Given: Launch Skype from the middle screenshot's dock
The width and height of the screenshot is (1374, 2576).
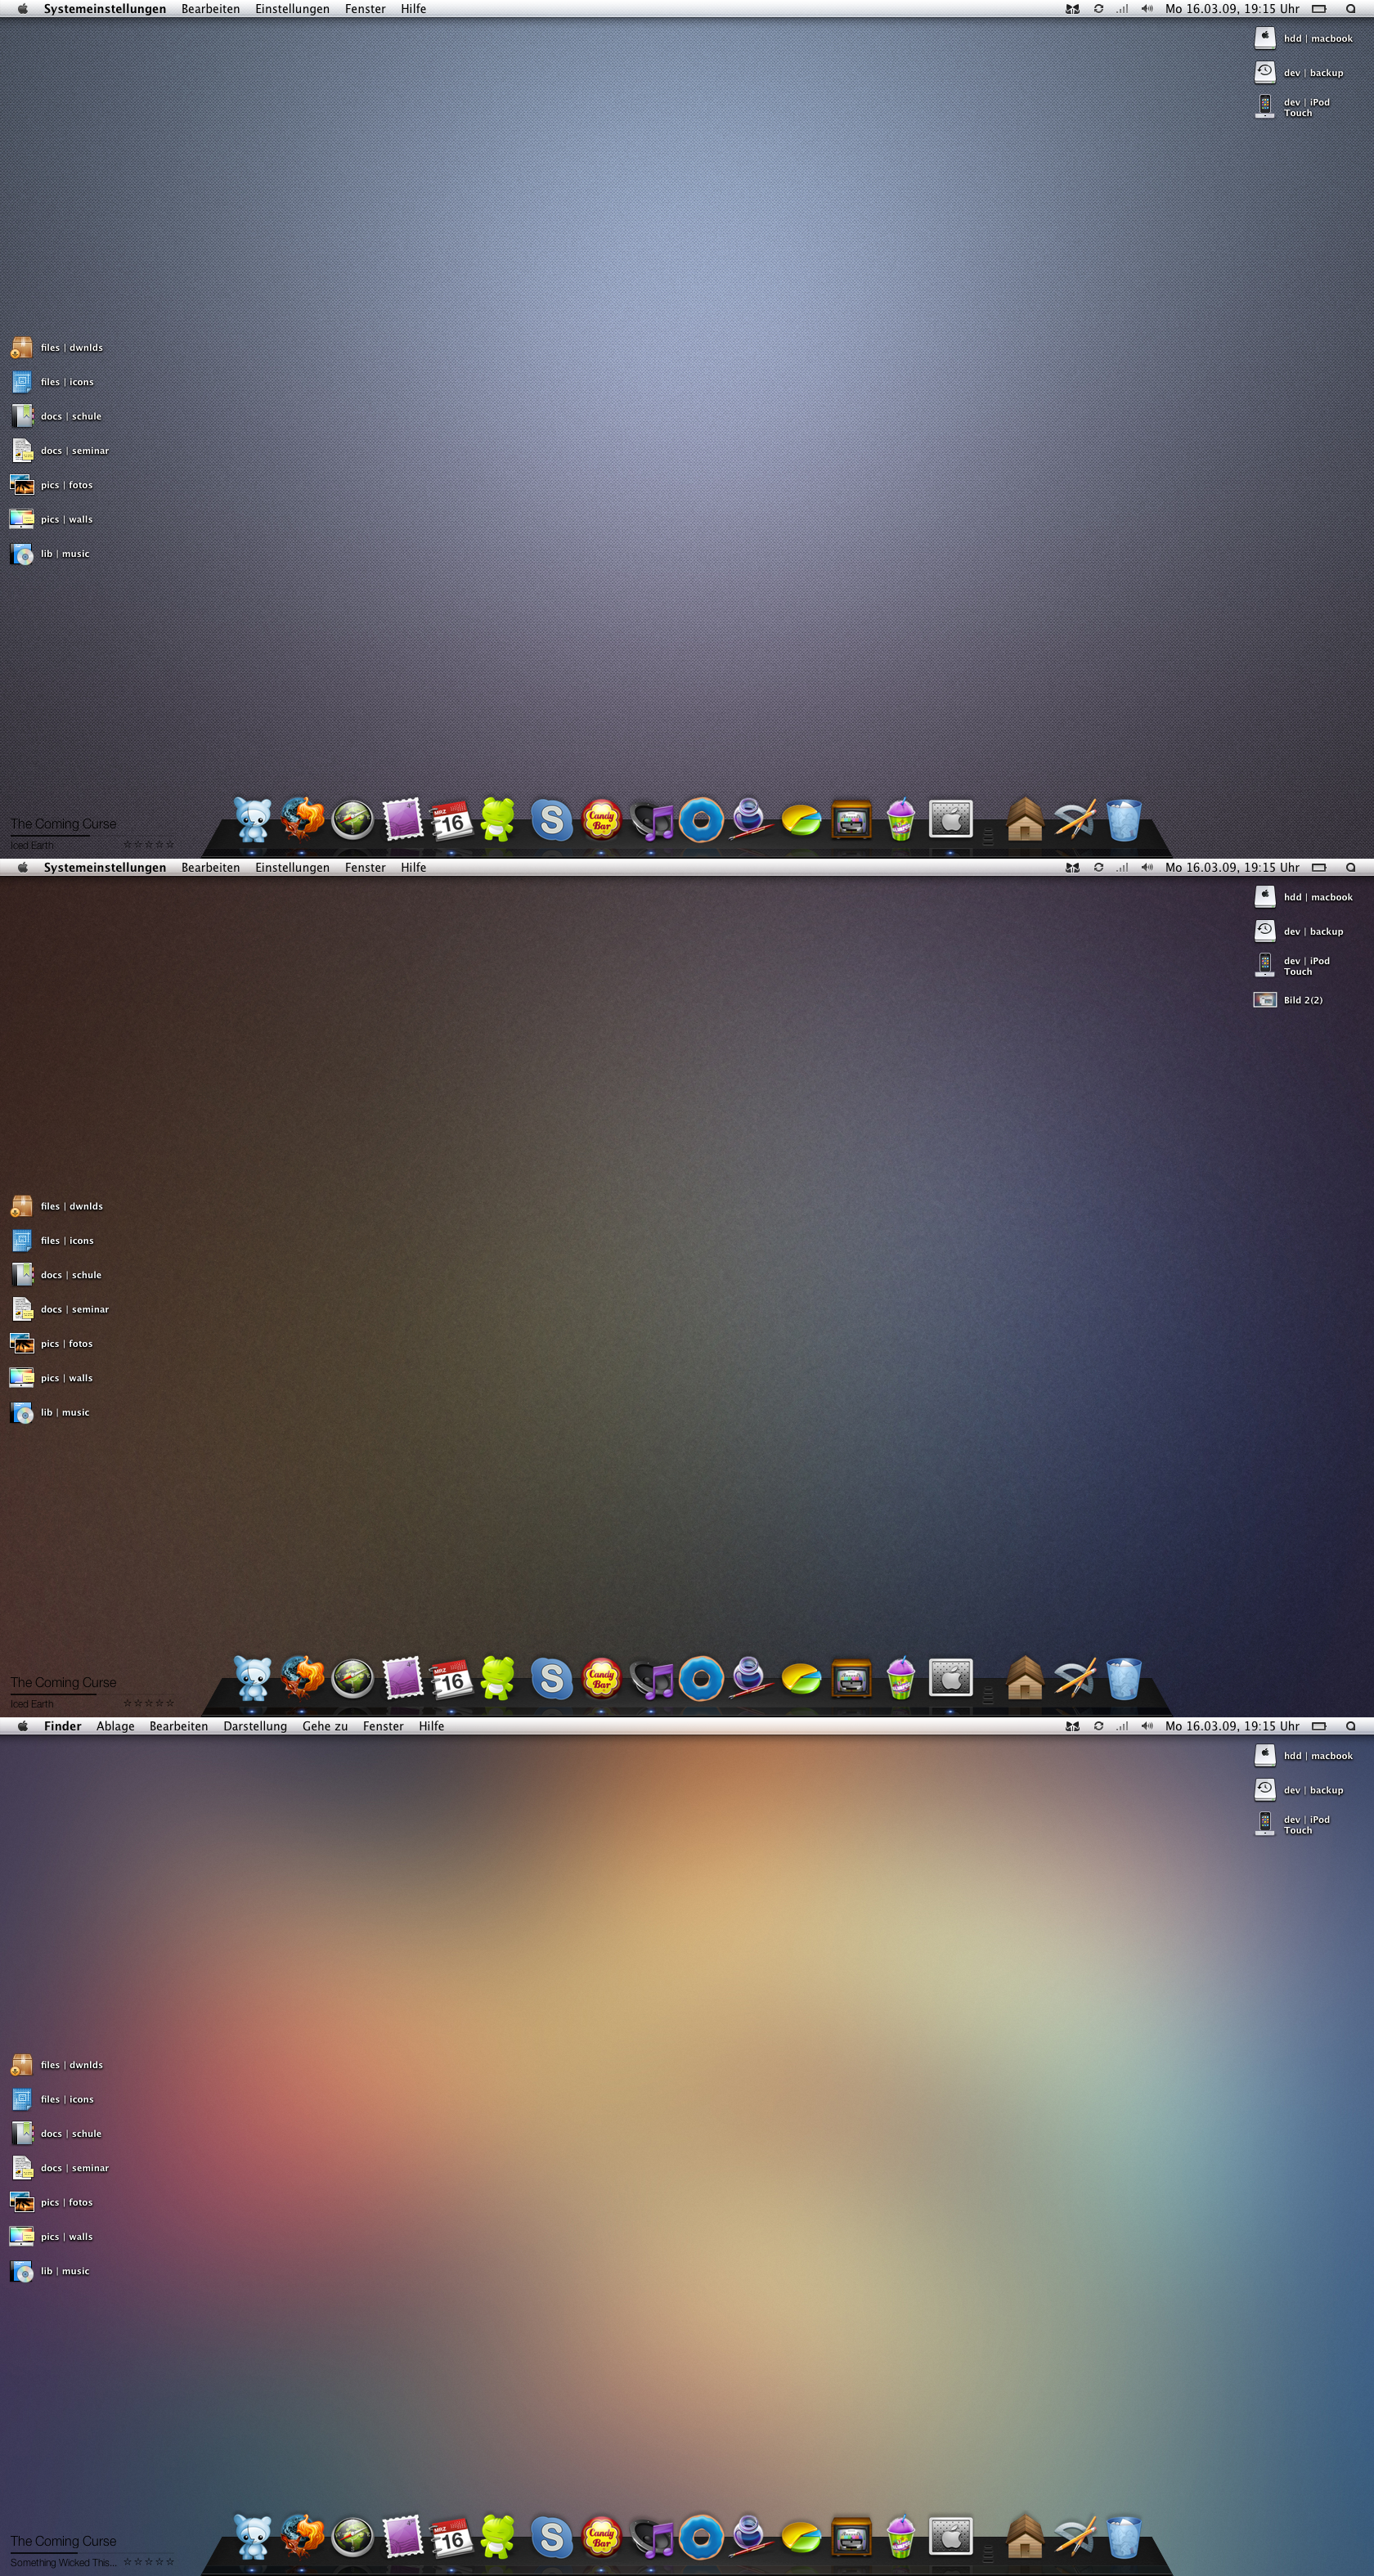Looking at the screenshot, I should point(551,1679).
